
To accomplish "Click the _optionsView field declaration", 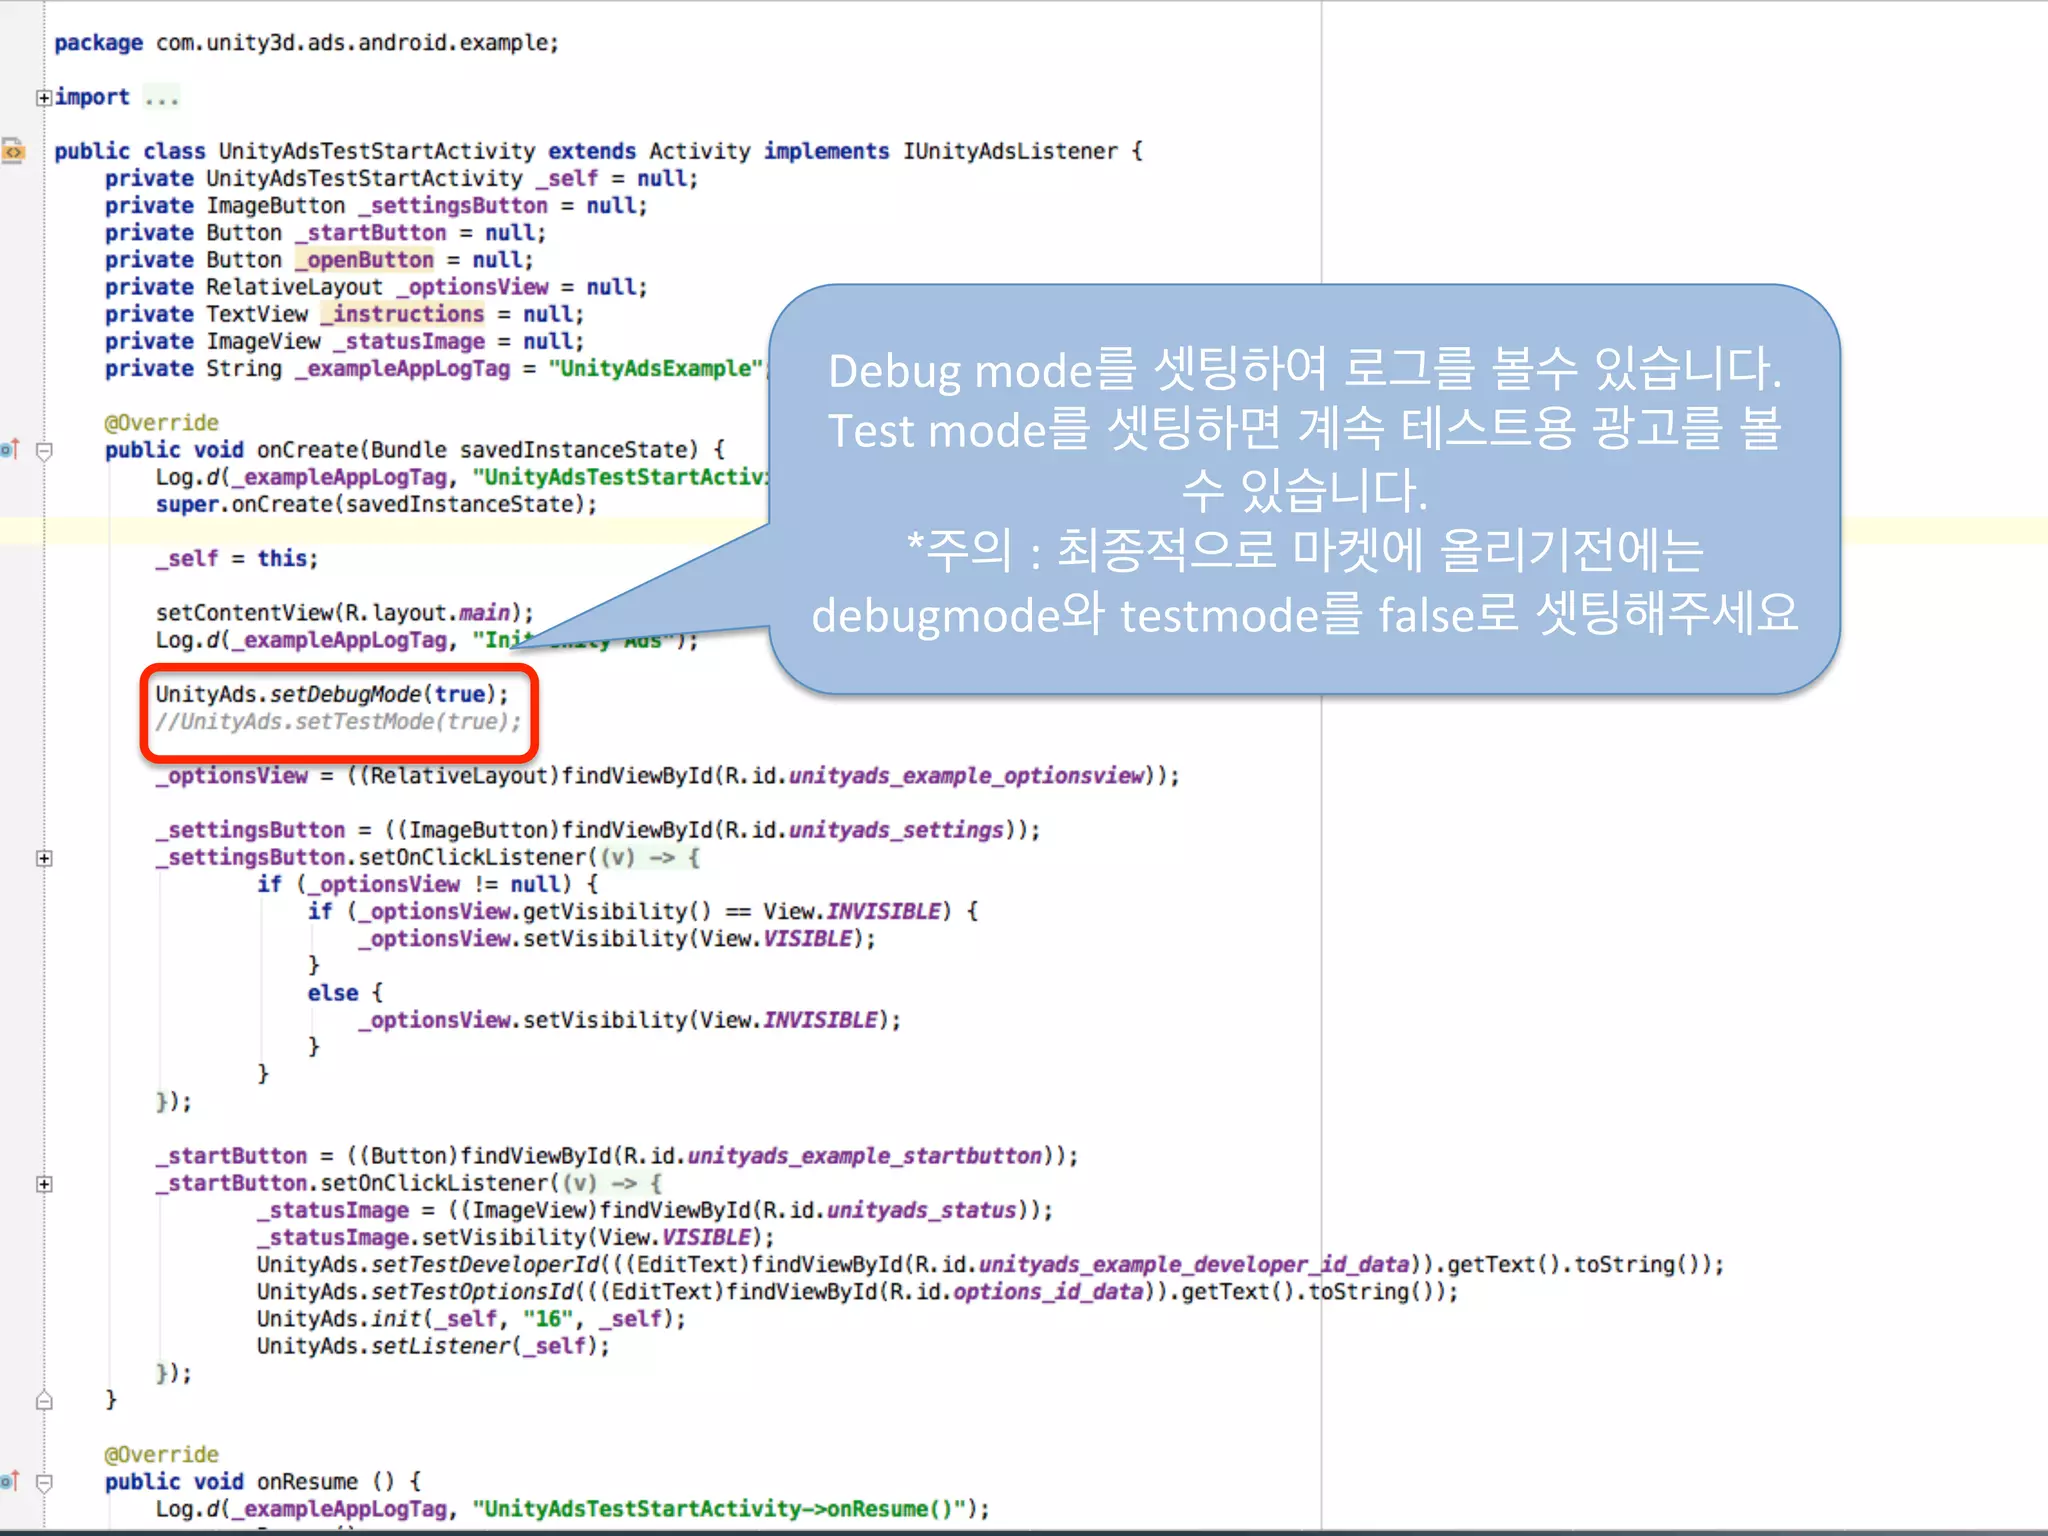I will pyautogui.click(x=376, y=287).
